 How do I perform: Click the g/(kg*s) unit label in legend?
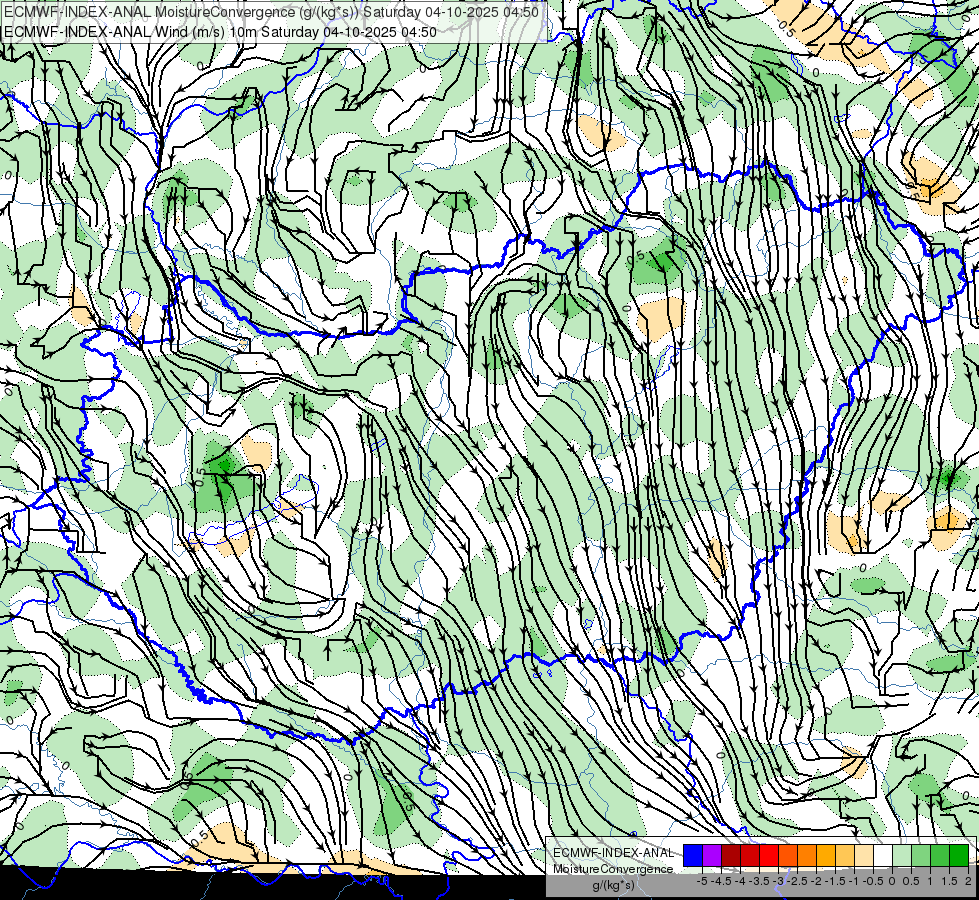(614, 885)
